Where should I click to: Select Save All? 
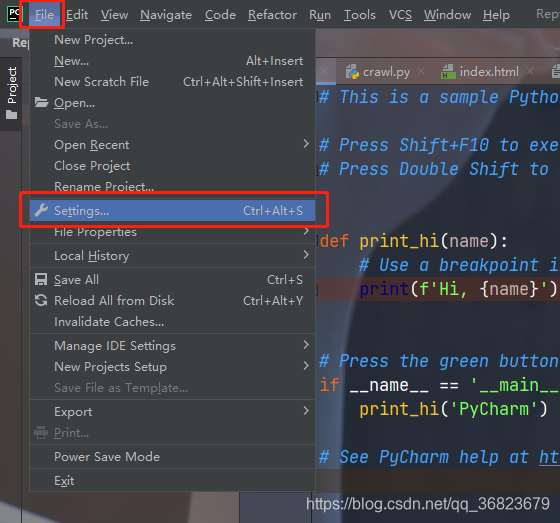coord(172,279)
